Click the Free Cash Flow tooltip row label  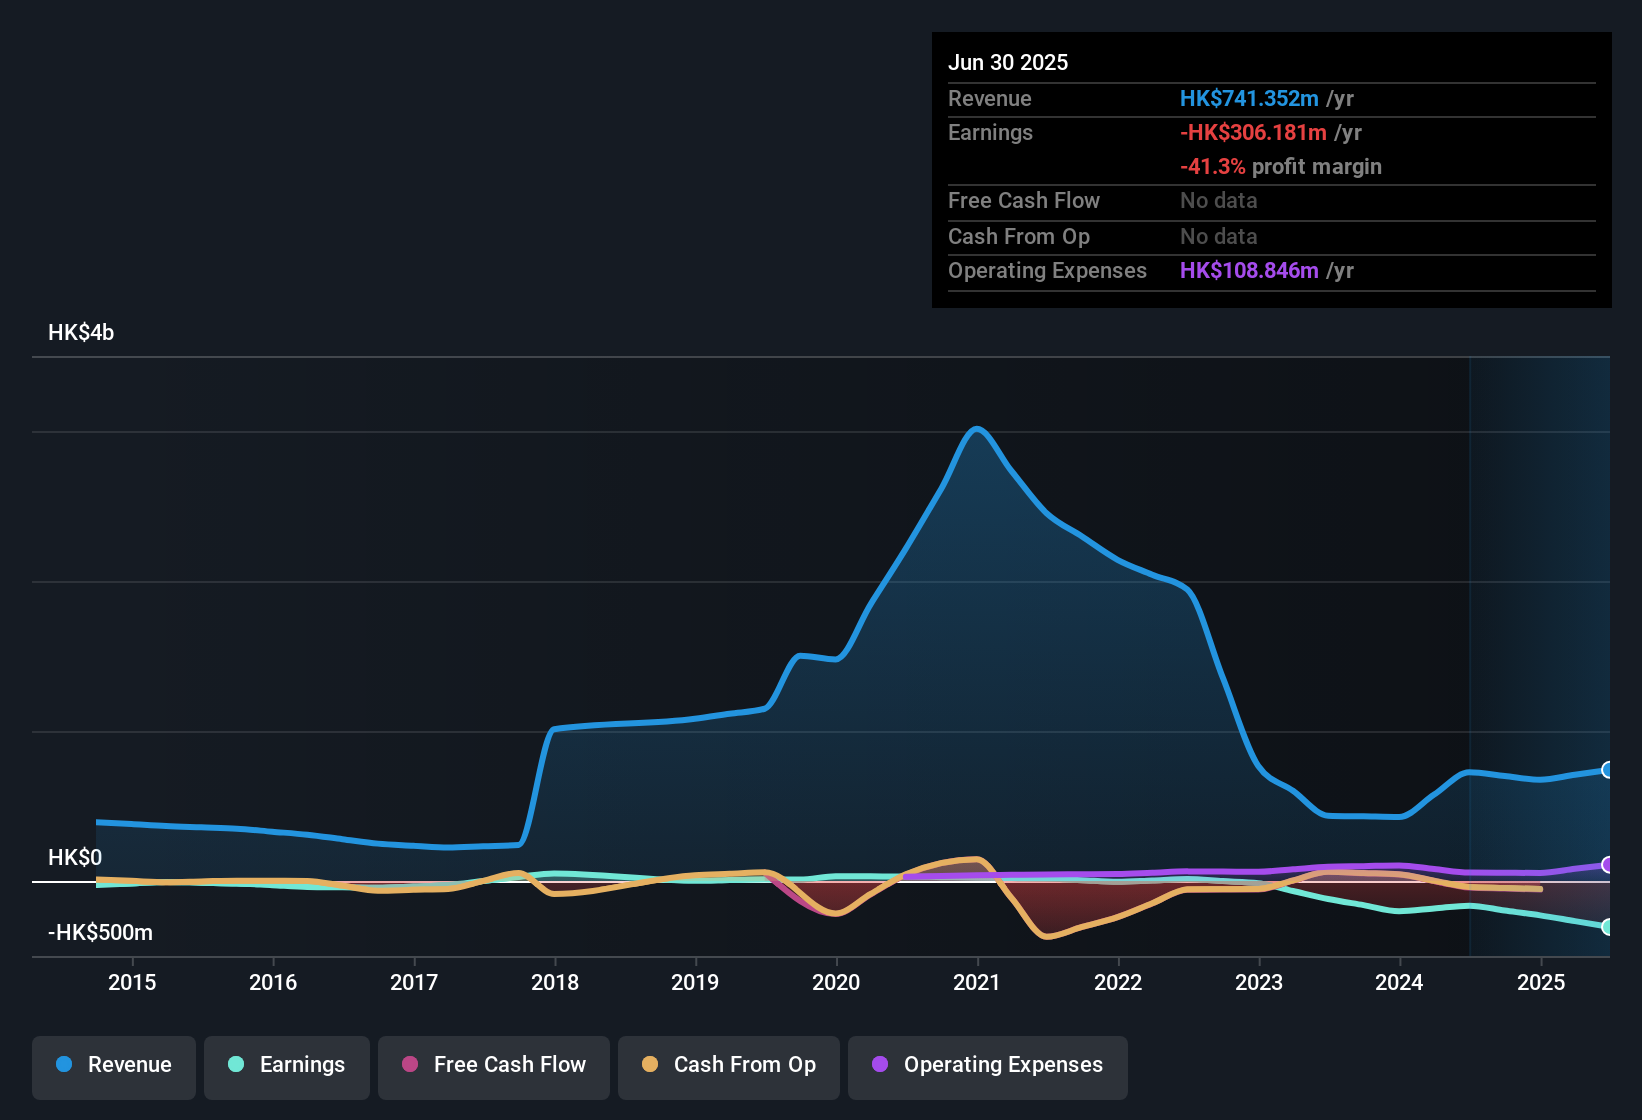pos(1024,200)
